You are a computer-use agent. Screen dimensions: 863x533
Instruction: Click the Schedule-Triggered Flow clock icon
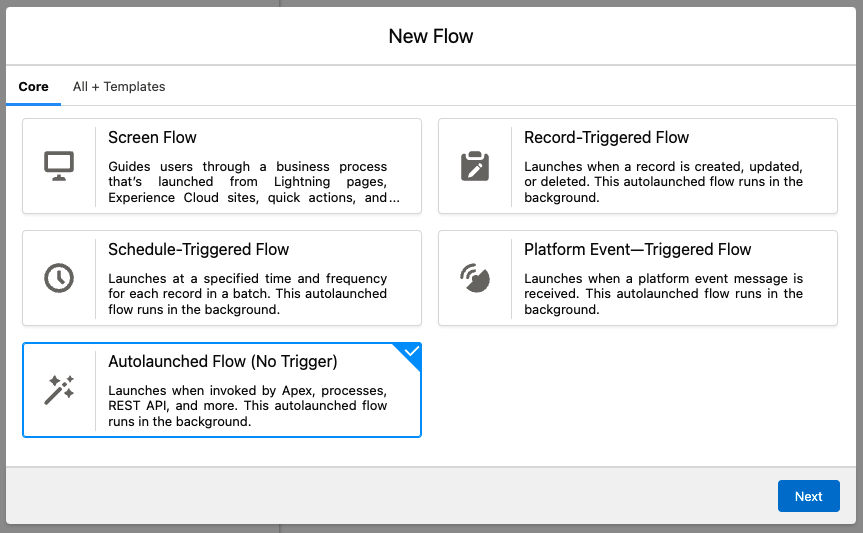pos(59,278)
